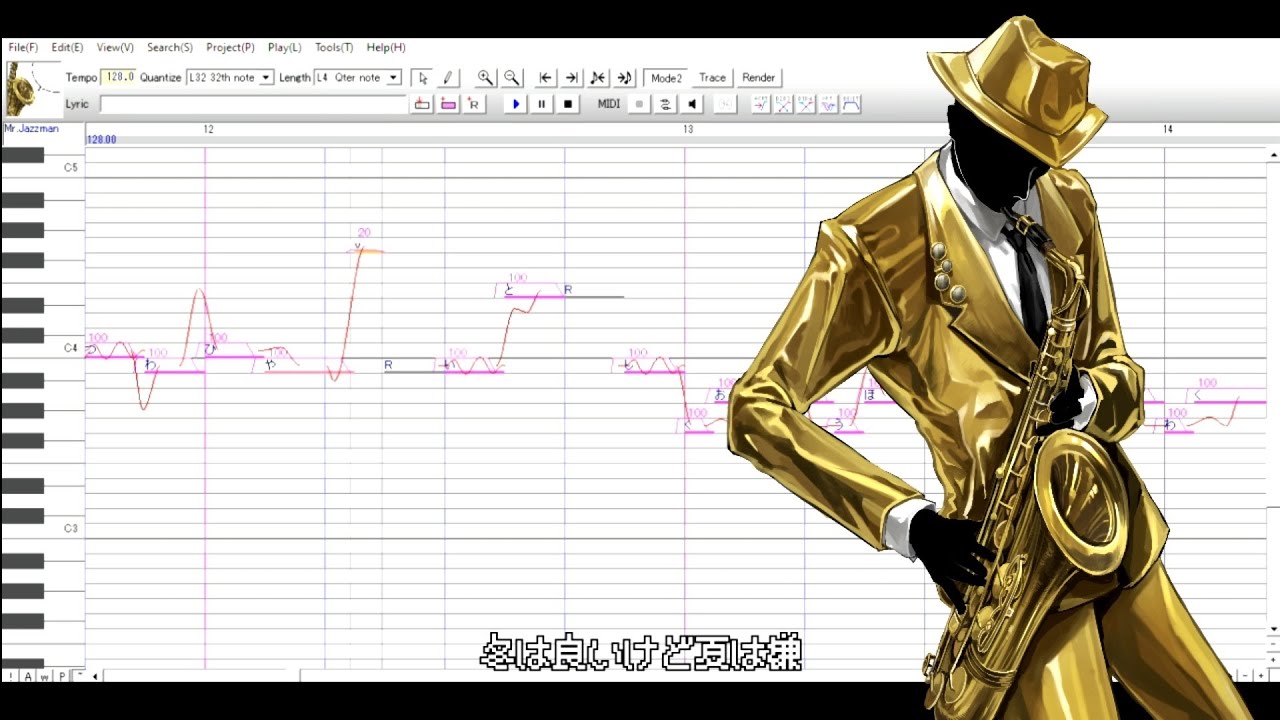
Task: Open the Help(H) menu
Action: (x=386, y=47)
